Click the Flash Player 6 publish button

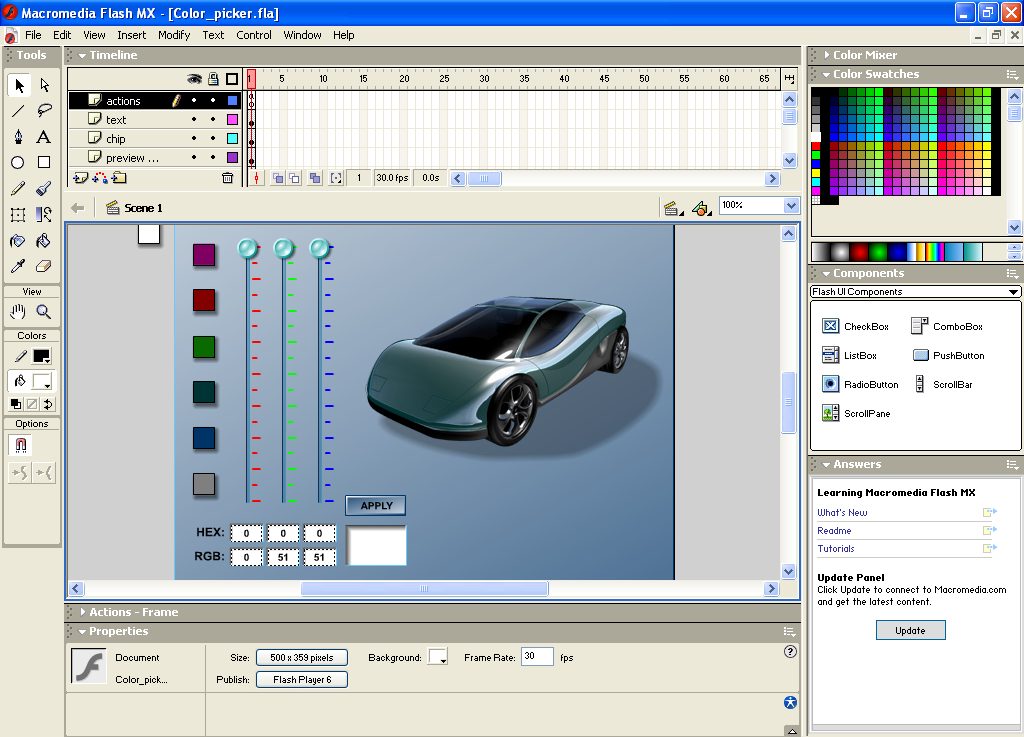(x=302, y=680)
